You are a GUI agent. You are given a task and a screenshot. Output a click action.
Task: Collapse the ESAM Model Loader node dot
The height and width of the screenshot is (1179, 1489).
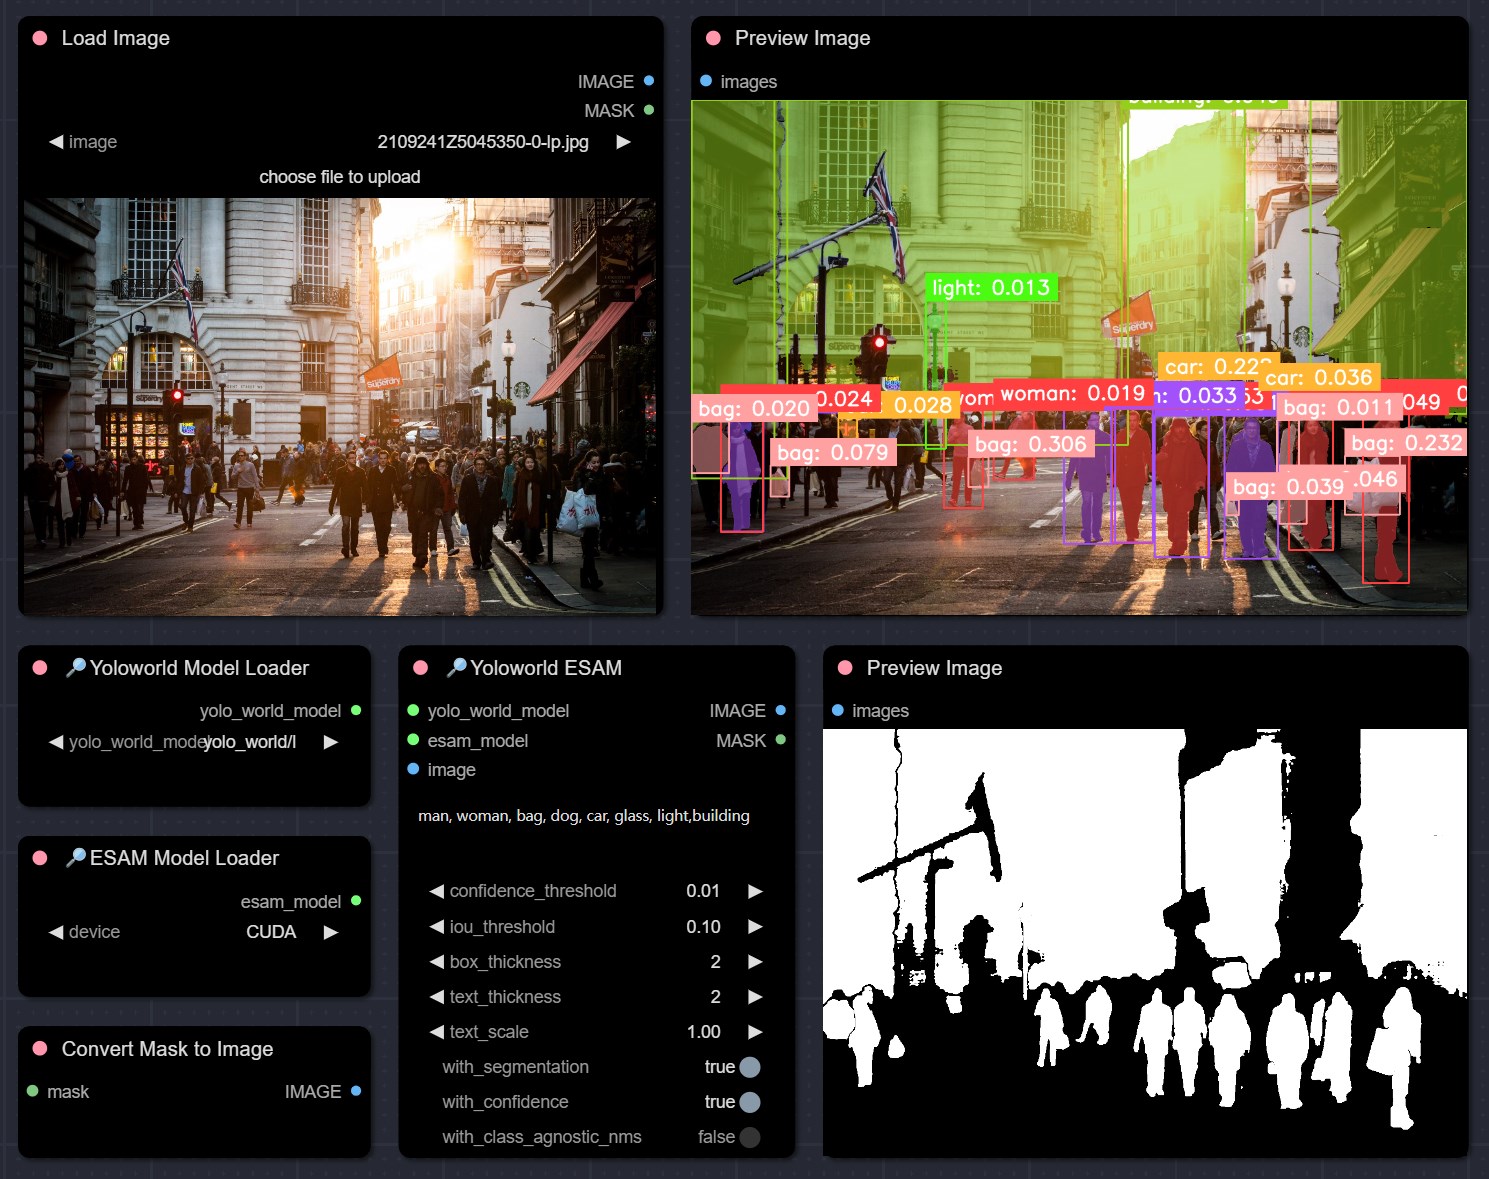tap(40, 858)
